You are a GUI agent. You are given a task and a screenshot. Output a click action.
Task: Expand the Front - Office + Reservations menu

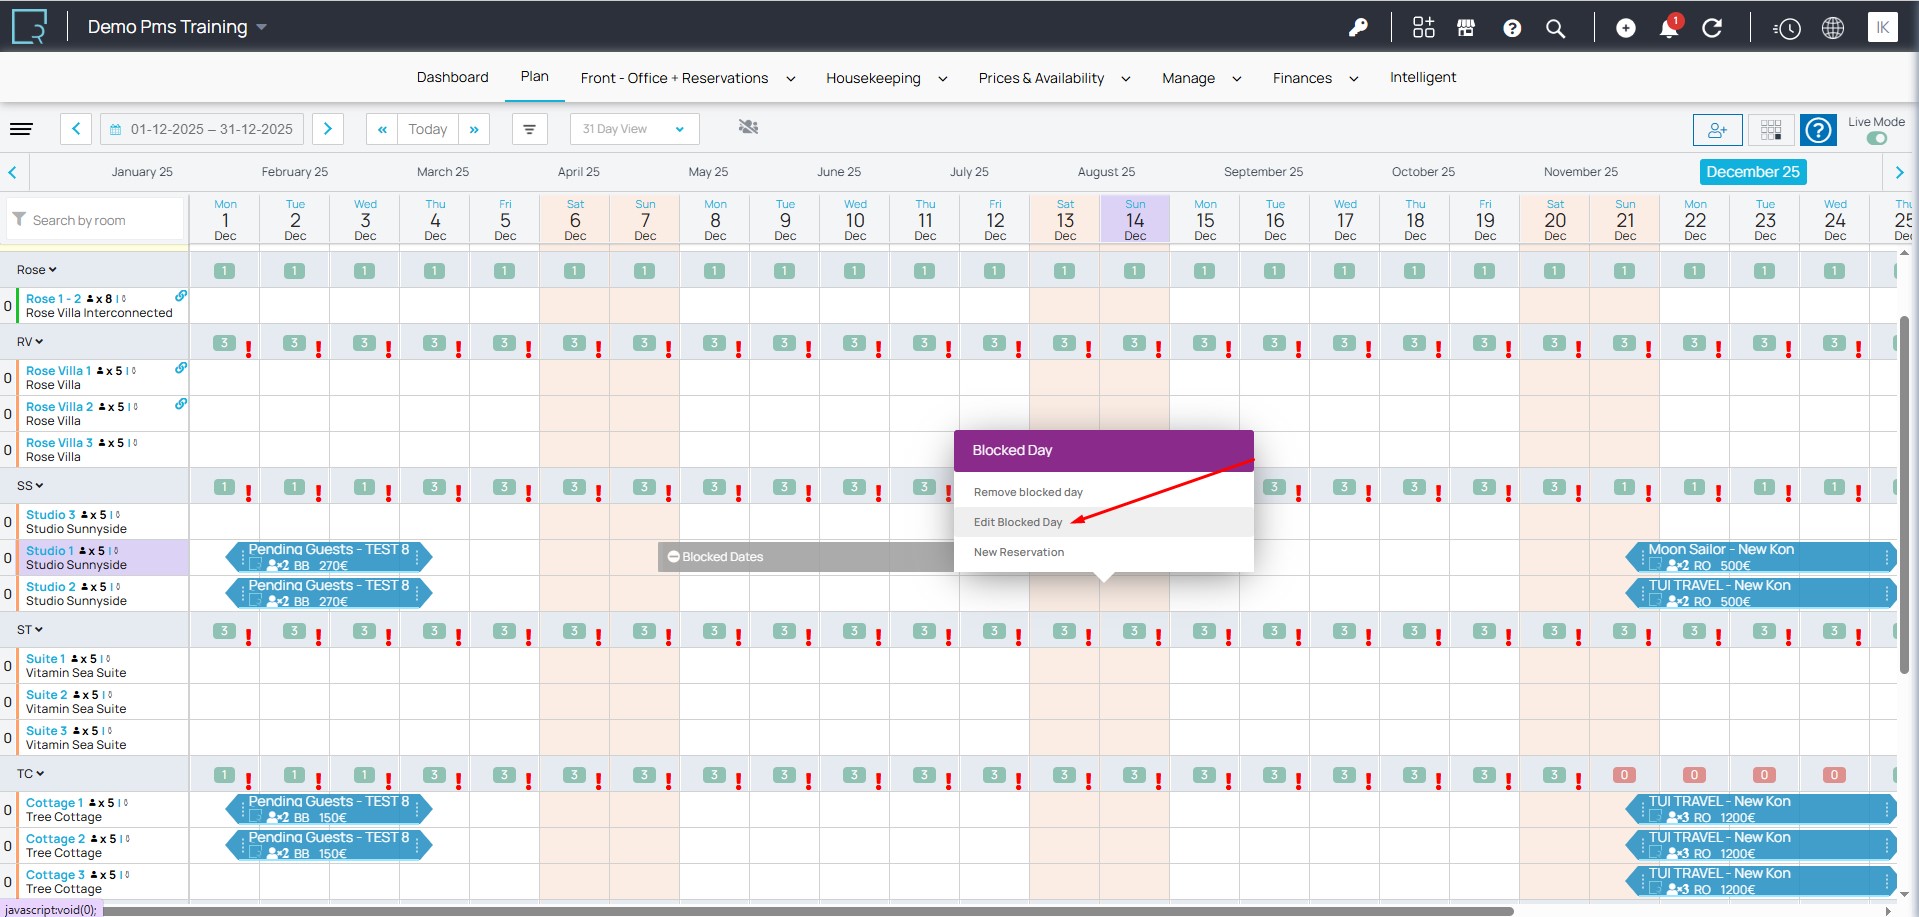(688, 78)
